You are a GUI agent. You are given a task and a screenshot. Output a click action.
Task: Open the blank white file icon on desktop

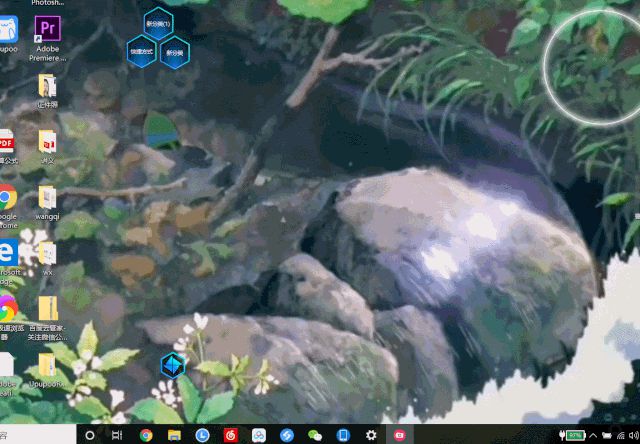point(7,364)
